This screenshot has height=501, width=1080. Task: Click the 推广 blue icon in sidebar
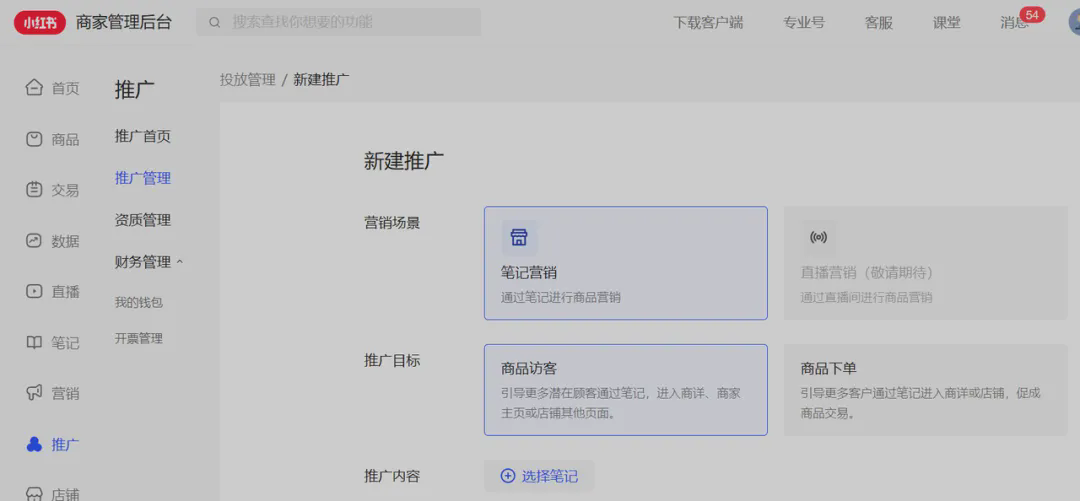point(34,444)
